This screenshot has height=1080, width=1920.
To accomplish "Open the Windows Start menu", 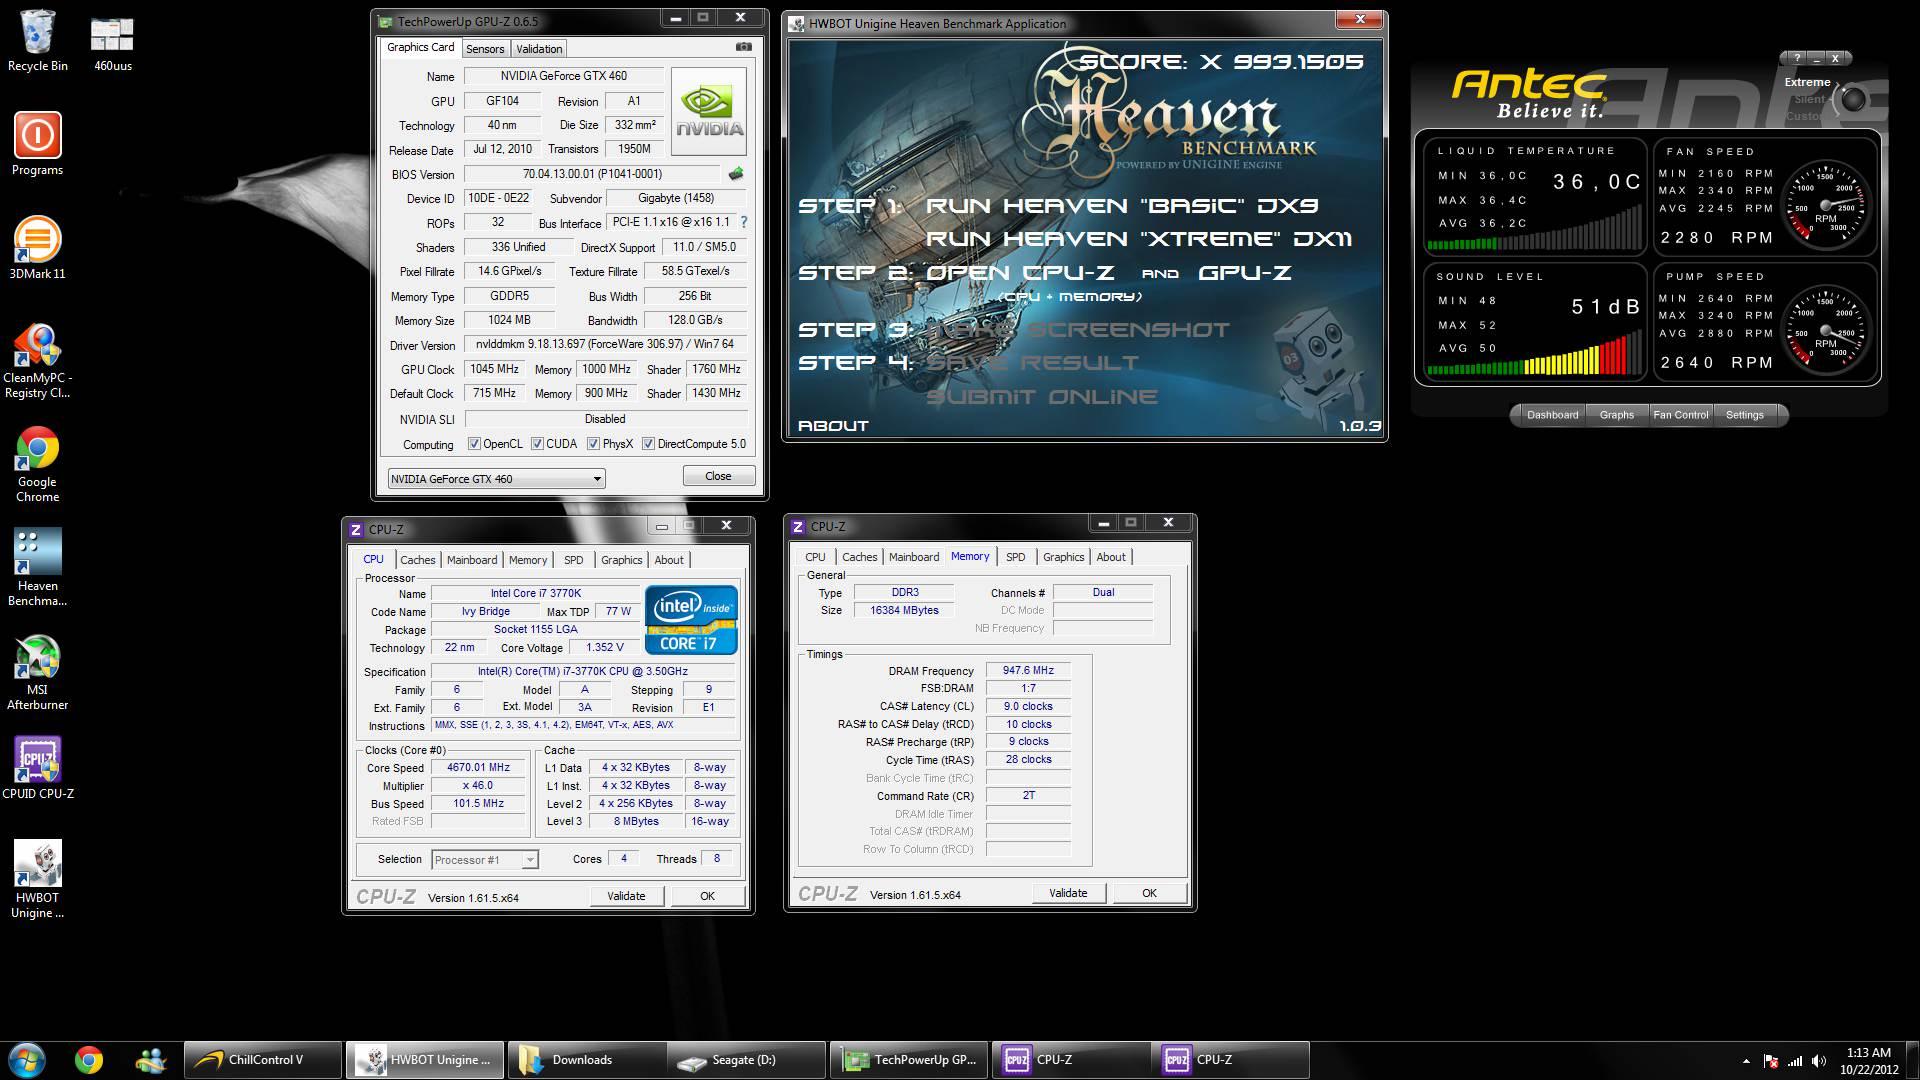I will click(27, 1059).
